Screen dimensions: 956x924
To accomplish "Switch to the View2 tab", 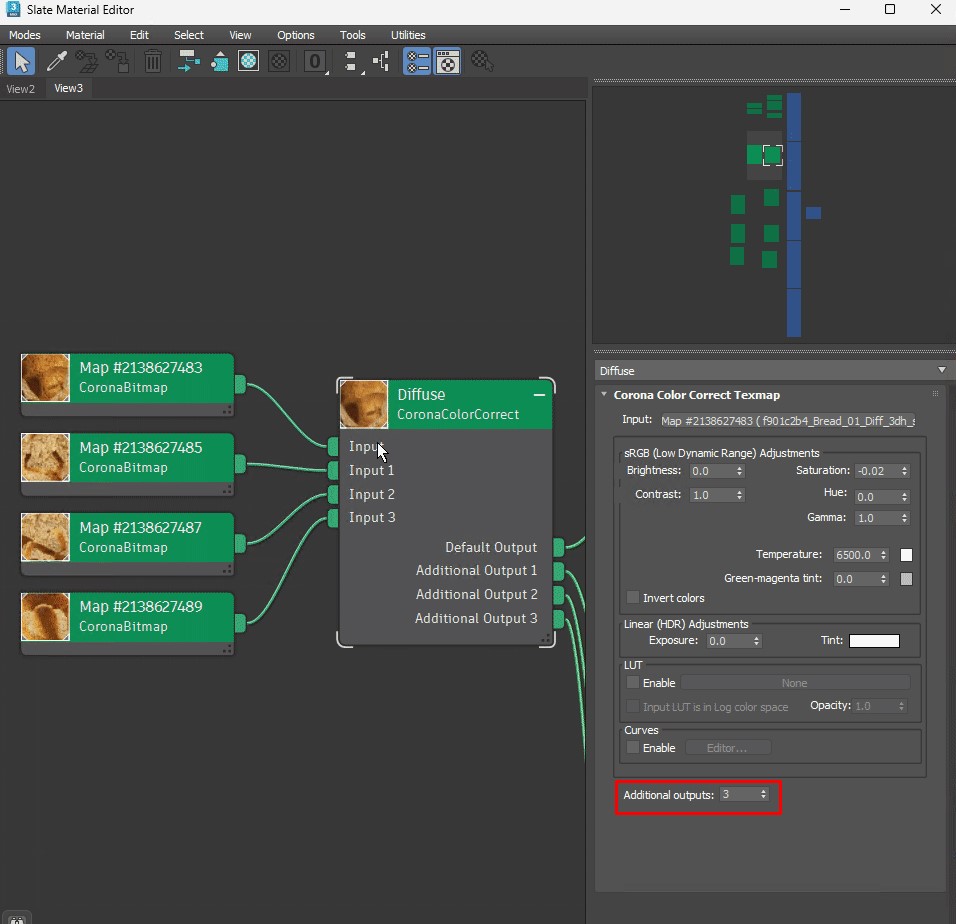I will pos(21,89).
